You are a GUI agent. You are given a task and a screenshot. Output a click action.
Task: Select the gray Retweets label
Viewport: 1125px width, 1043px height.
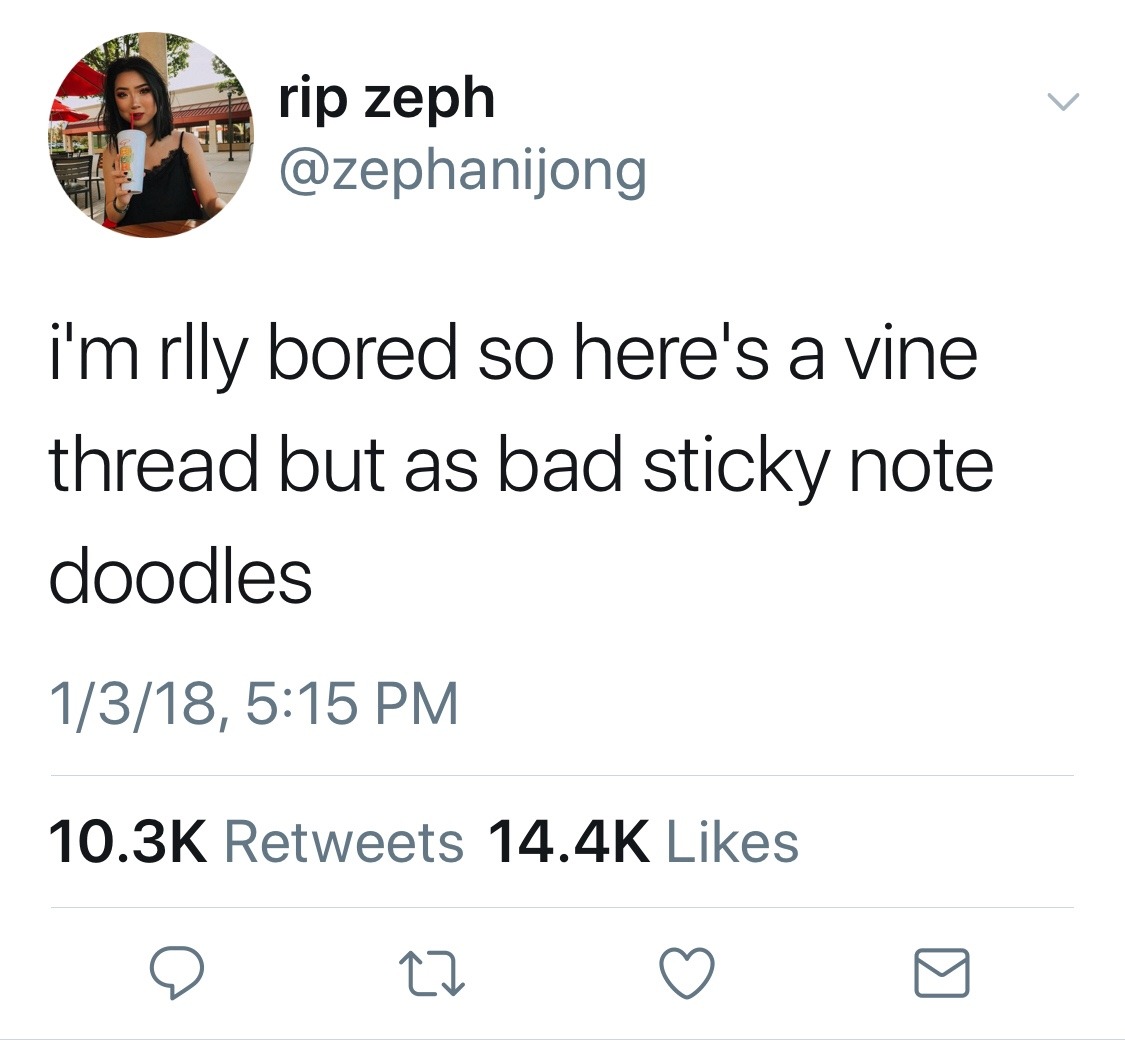point(344,842)
